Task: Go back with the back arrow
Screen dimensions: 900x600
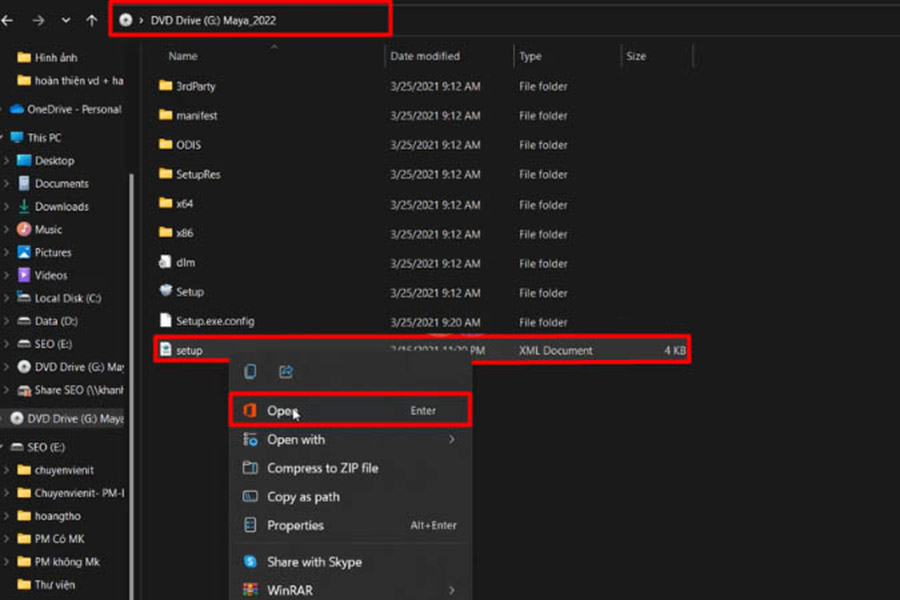Action: (7, 21)
